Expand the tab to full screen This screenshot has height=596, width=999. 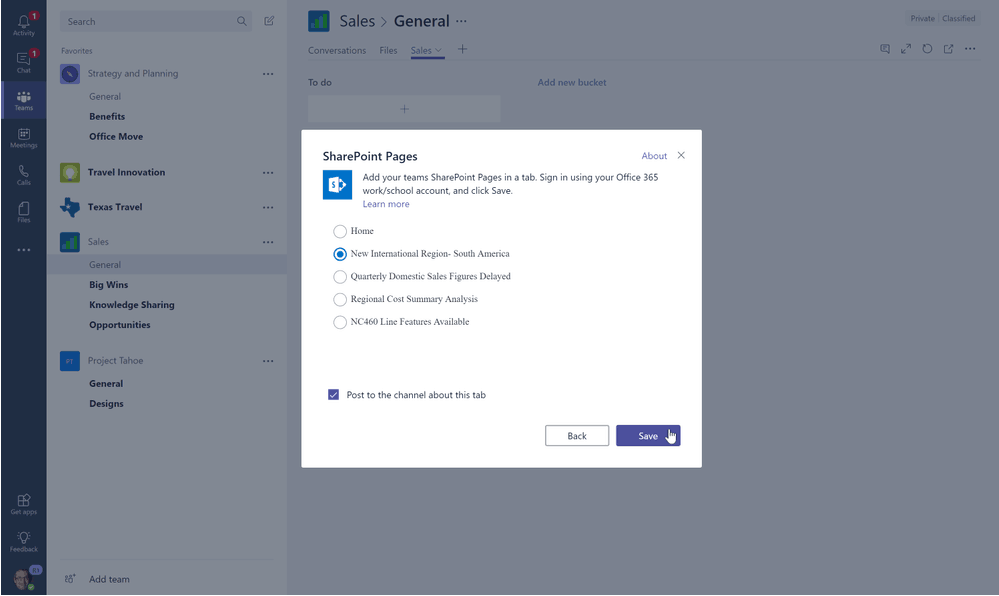[906, 49]
